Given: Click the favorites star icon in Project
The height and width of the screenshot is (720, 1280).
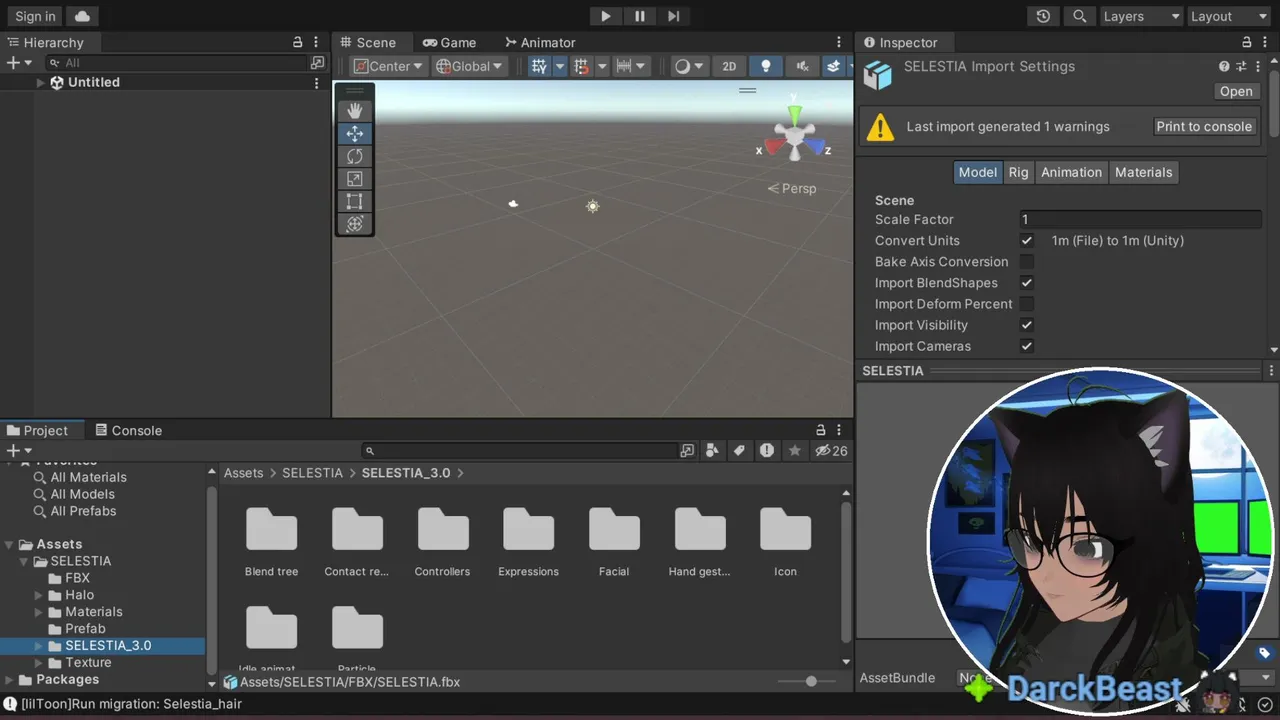Looking at the screenshot, I should coord(795,451).
